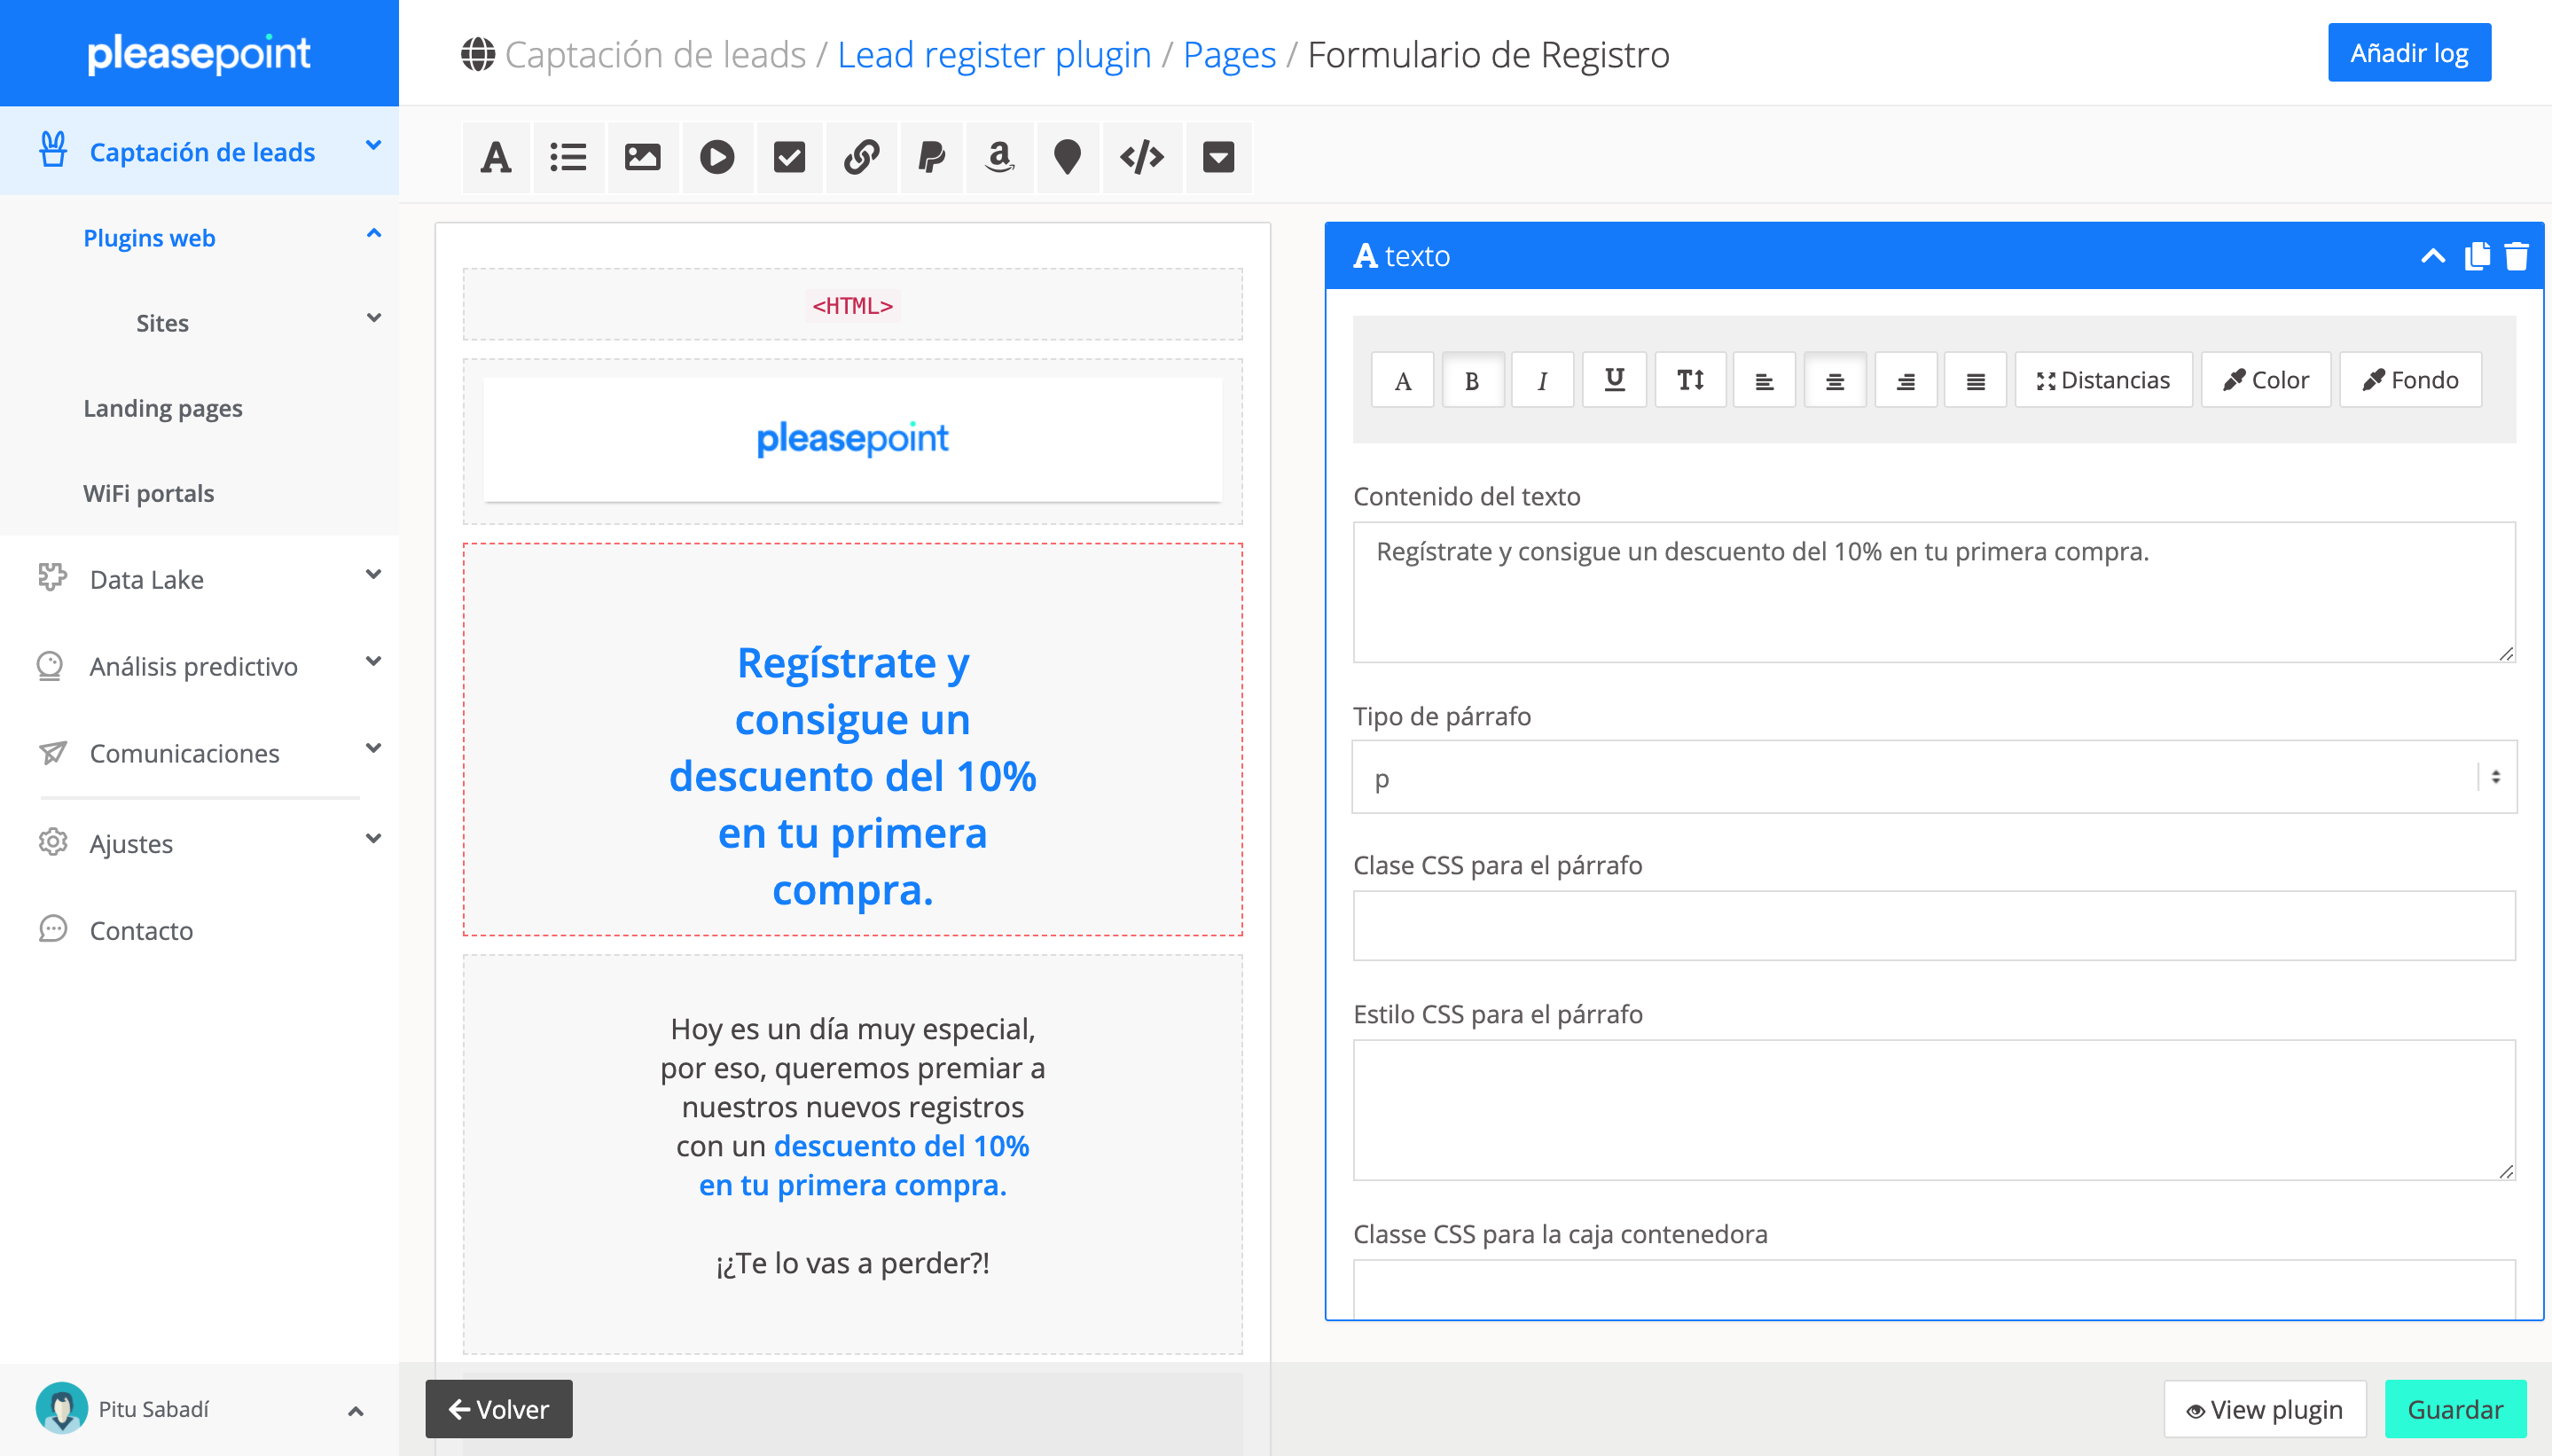
Task: Collapse the texto panel with chevron
Action: [2432, 256]
